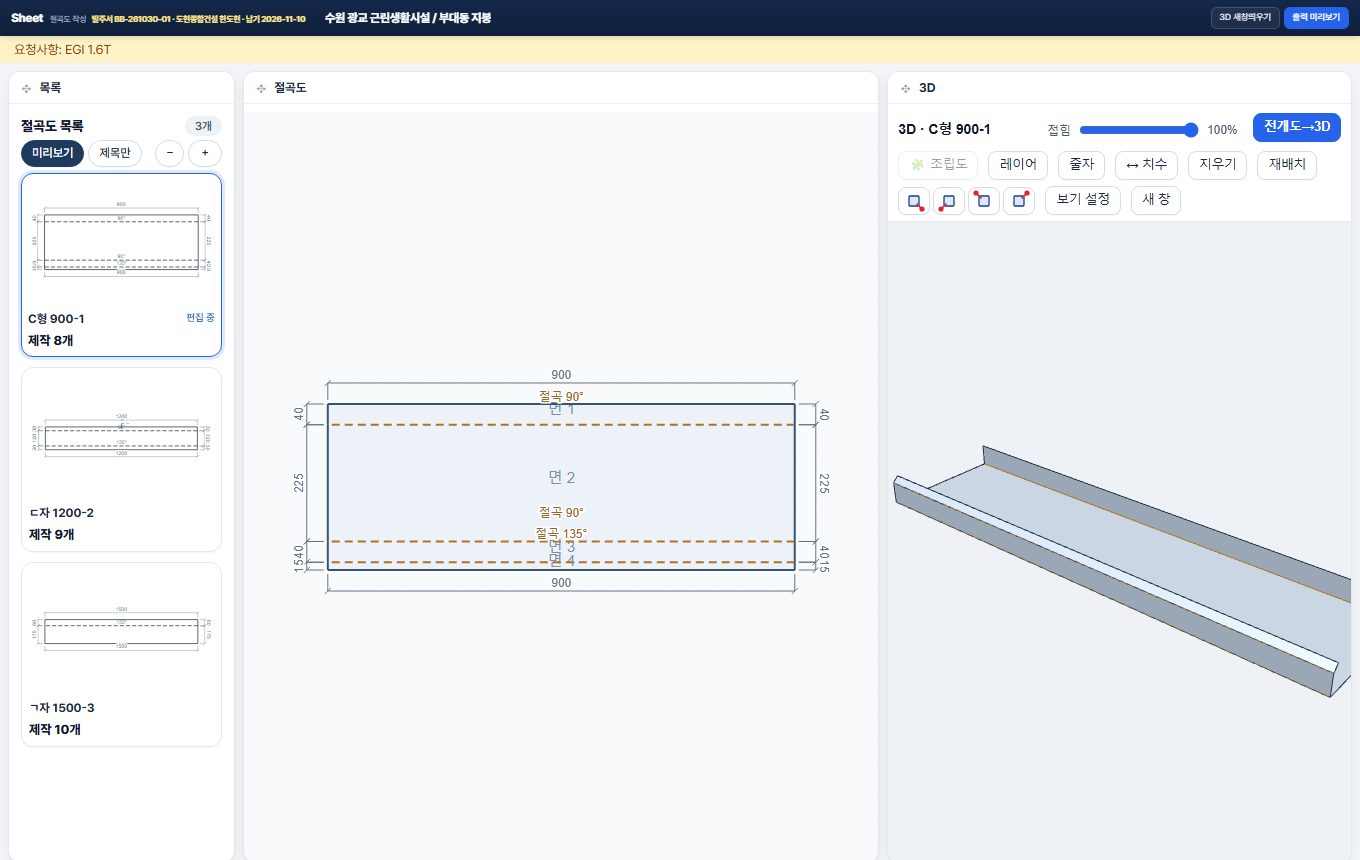Click the bottom-right corner view icon
Screen dimensions: 1360x860
point(914,201)
